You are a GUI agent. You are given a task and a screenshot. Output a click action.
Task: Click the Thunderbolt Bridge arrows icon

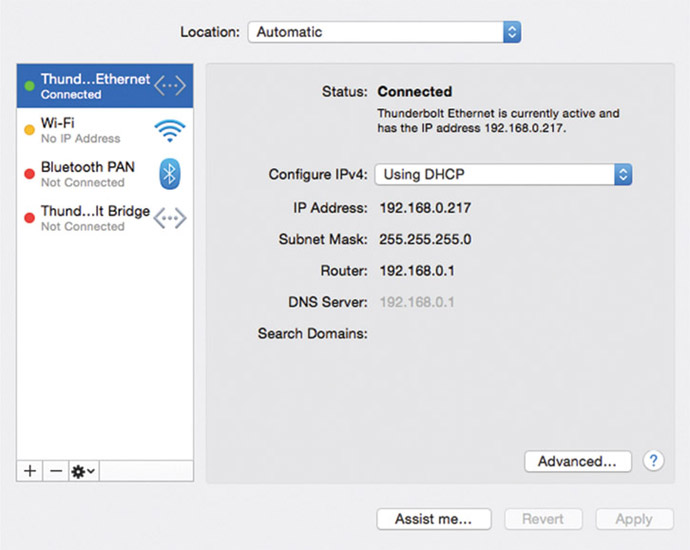click(170, 218)
